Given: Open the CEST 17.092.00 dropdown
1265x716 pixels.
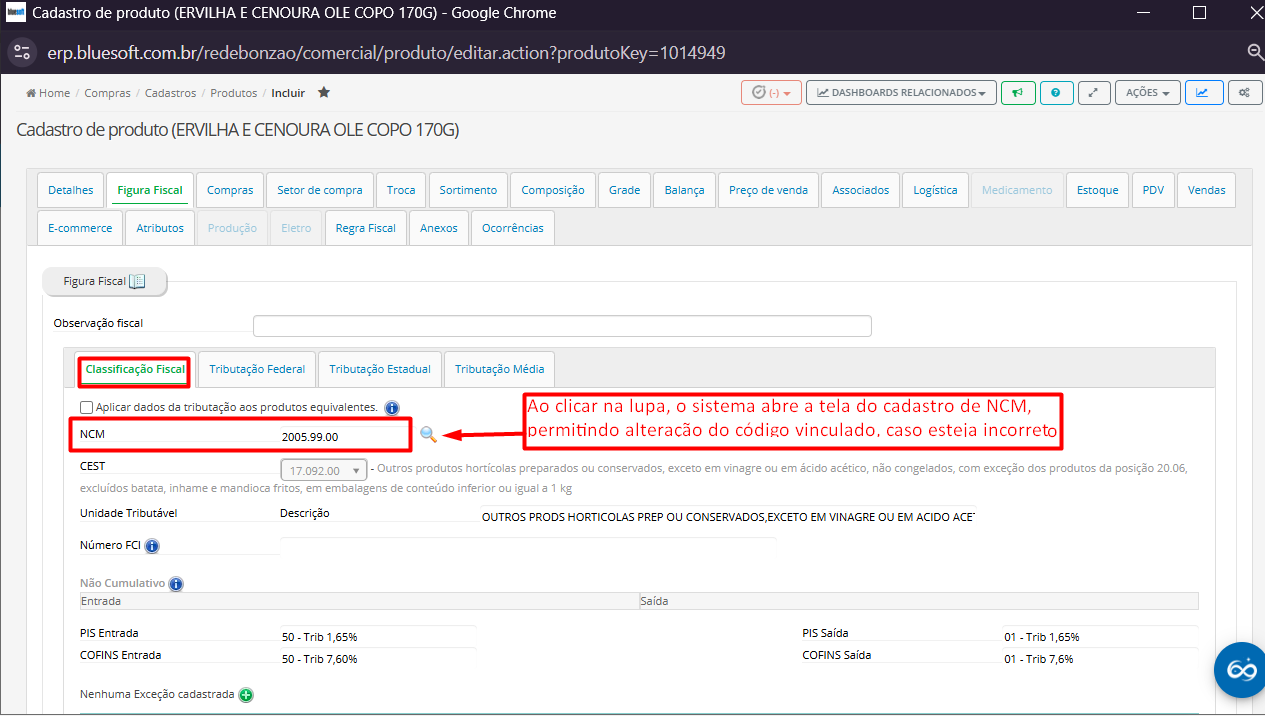Looking at the screenshot, I should coord(324,470).
